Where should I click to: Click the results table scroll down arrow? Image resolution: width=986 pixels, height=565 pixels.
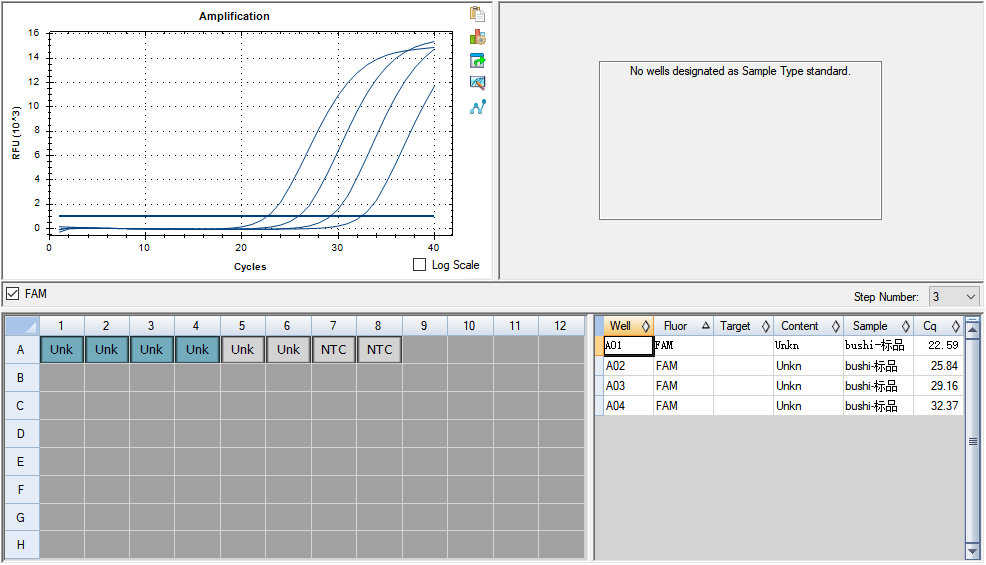(973, 551)
